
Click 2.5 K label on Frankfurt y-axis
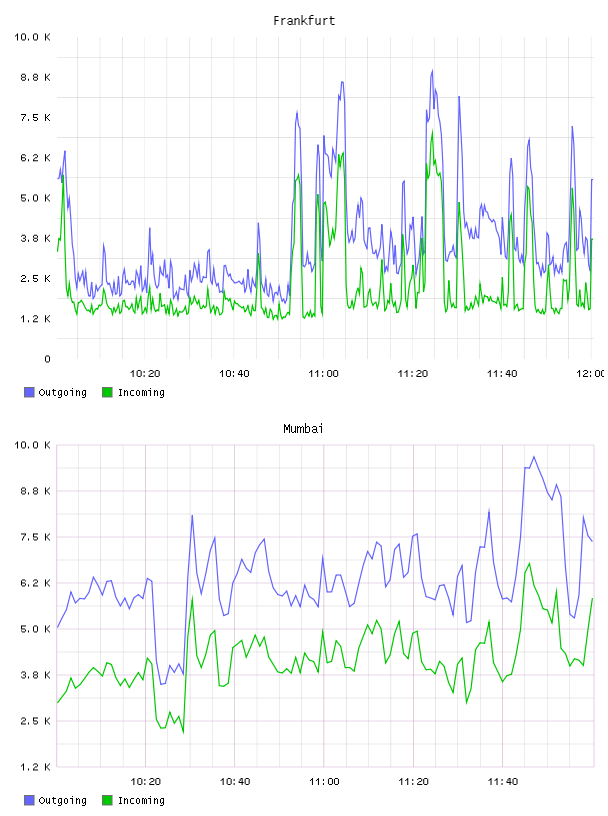35,278
